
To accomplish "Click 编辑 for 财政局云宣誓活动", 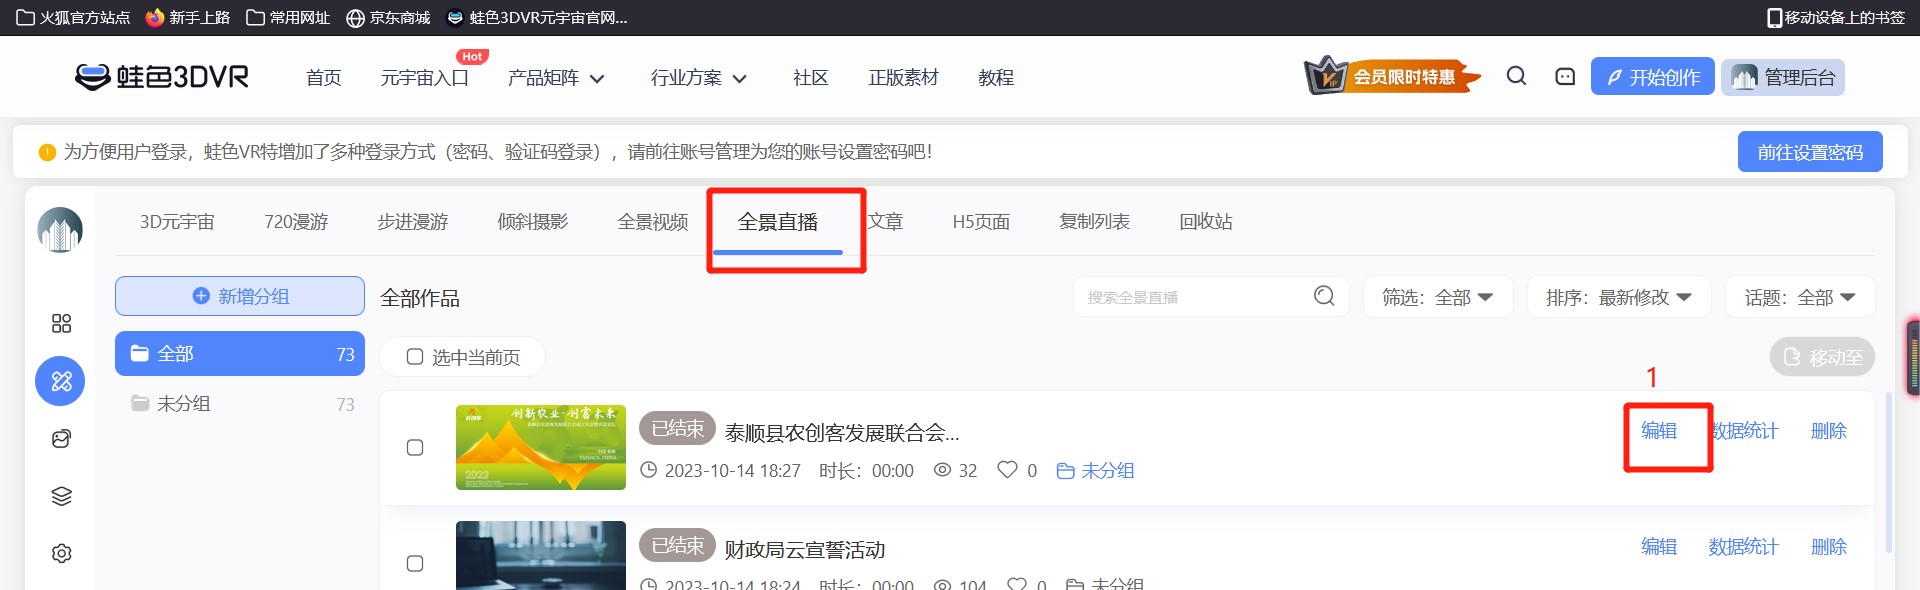I will coord(1659,547).
